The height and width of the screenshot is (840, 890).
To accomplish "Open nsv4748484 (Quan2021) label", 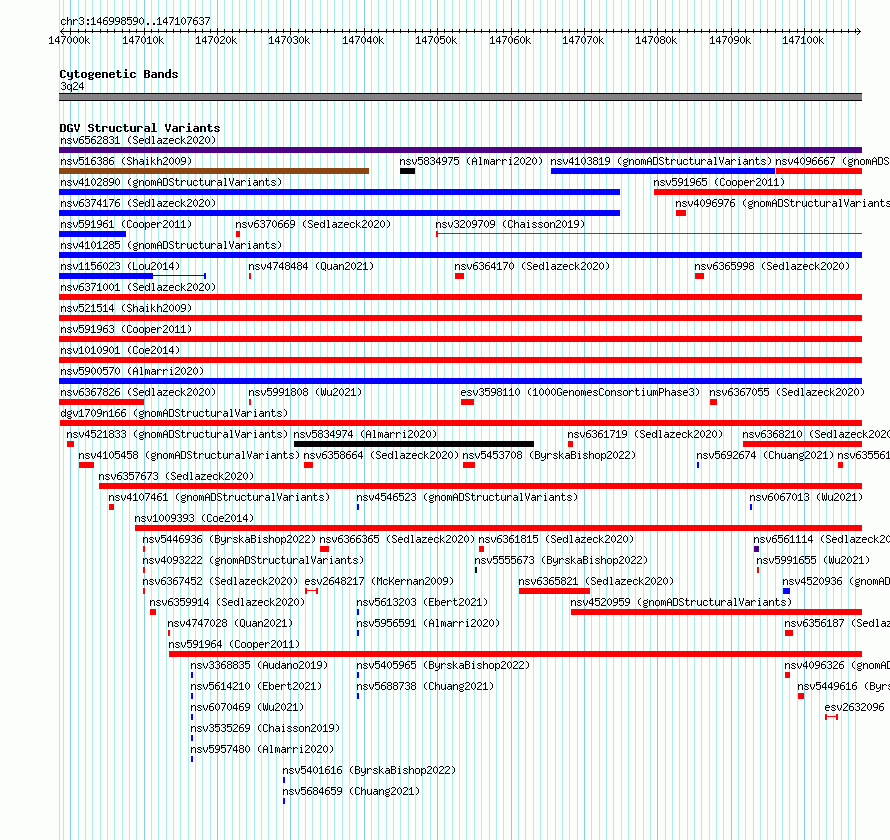I will click(x=311, y=266).
